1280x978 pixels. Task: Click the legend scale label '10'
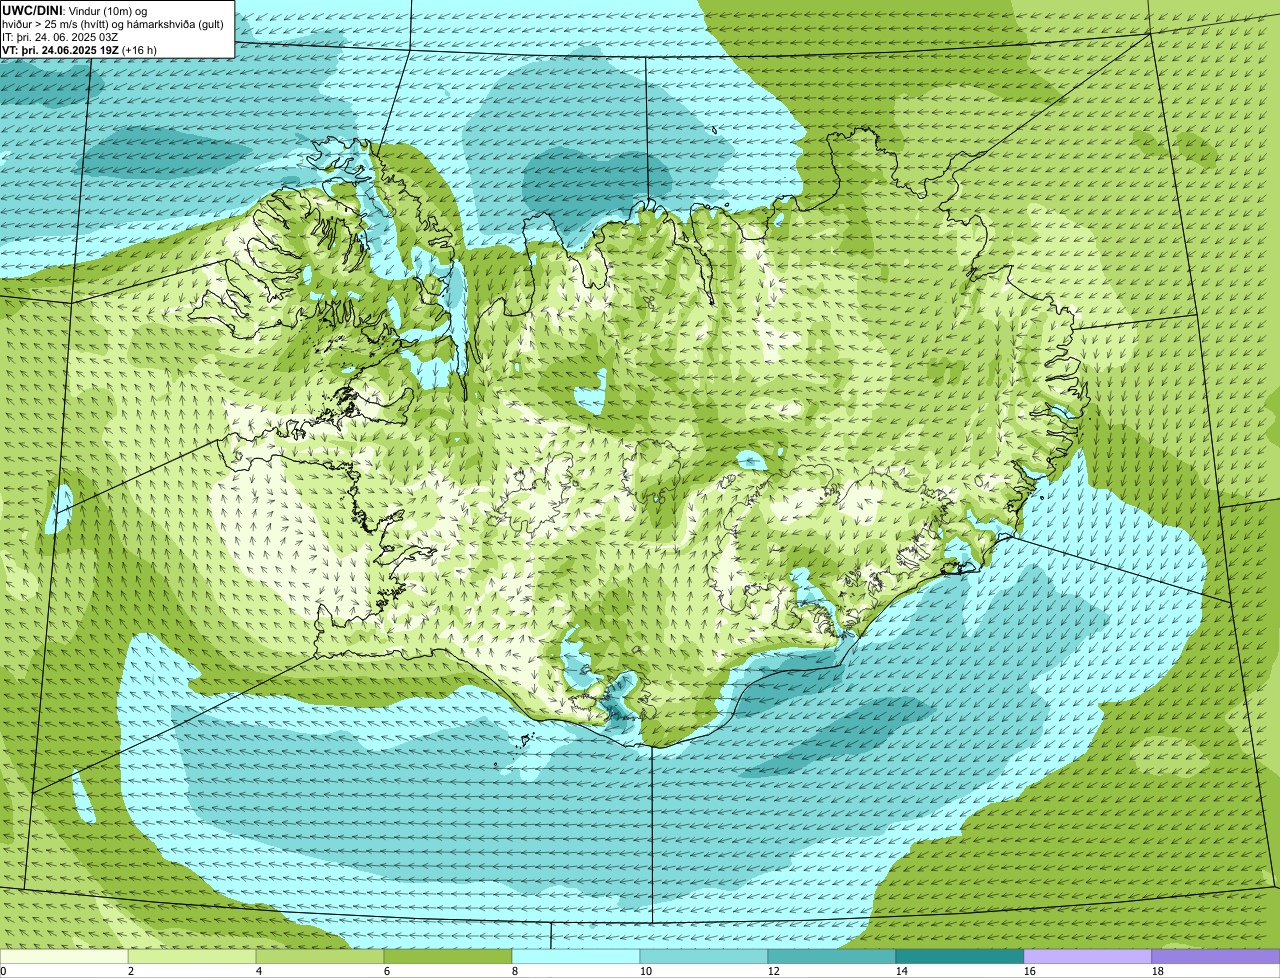pyautogui.click(x=646, y=971)
